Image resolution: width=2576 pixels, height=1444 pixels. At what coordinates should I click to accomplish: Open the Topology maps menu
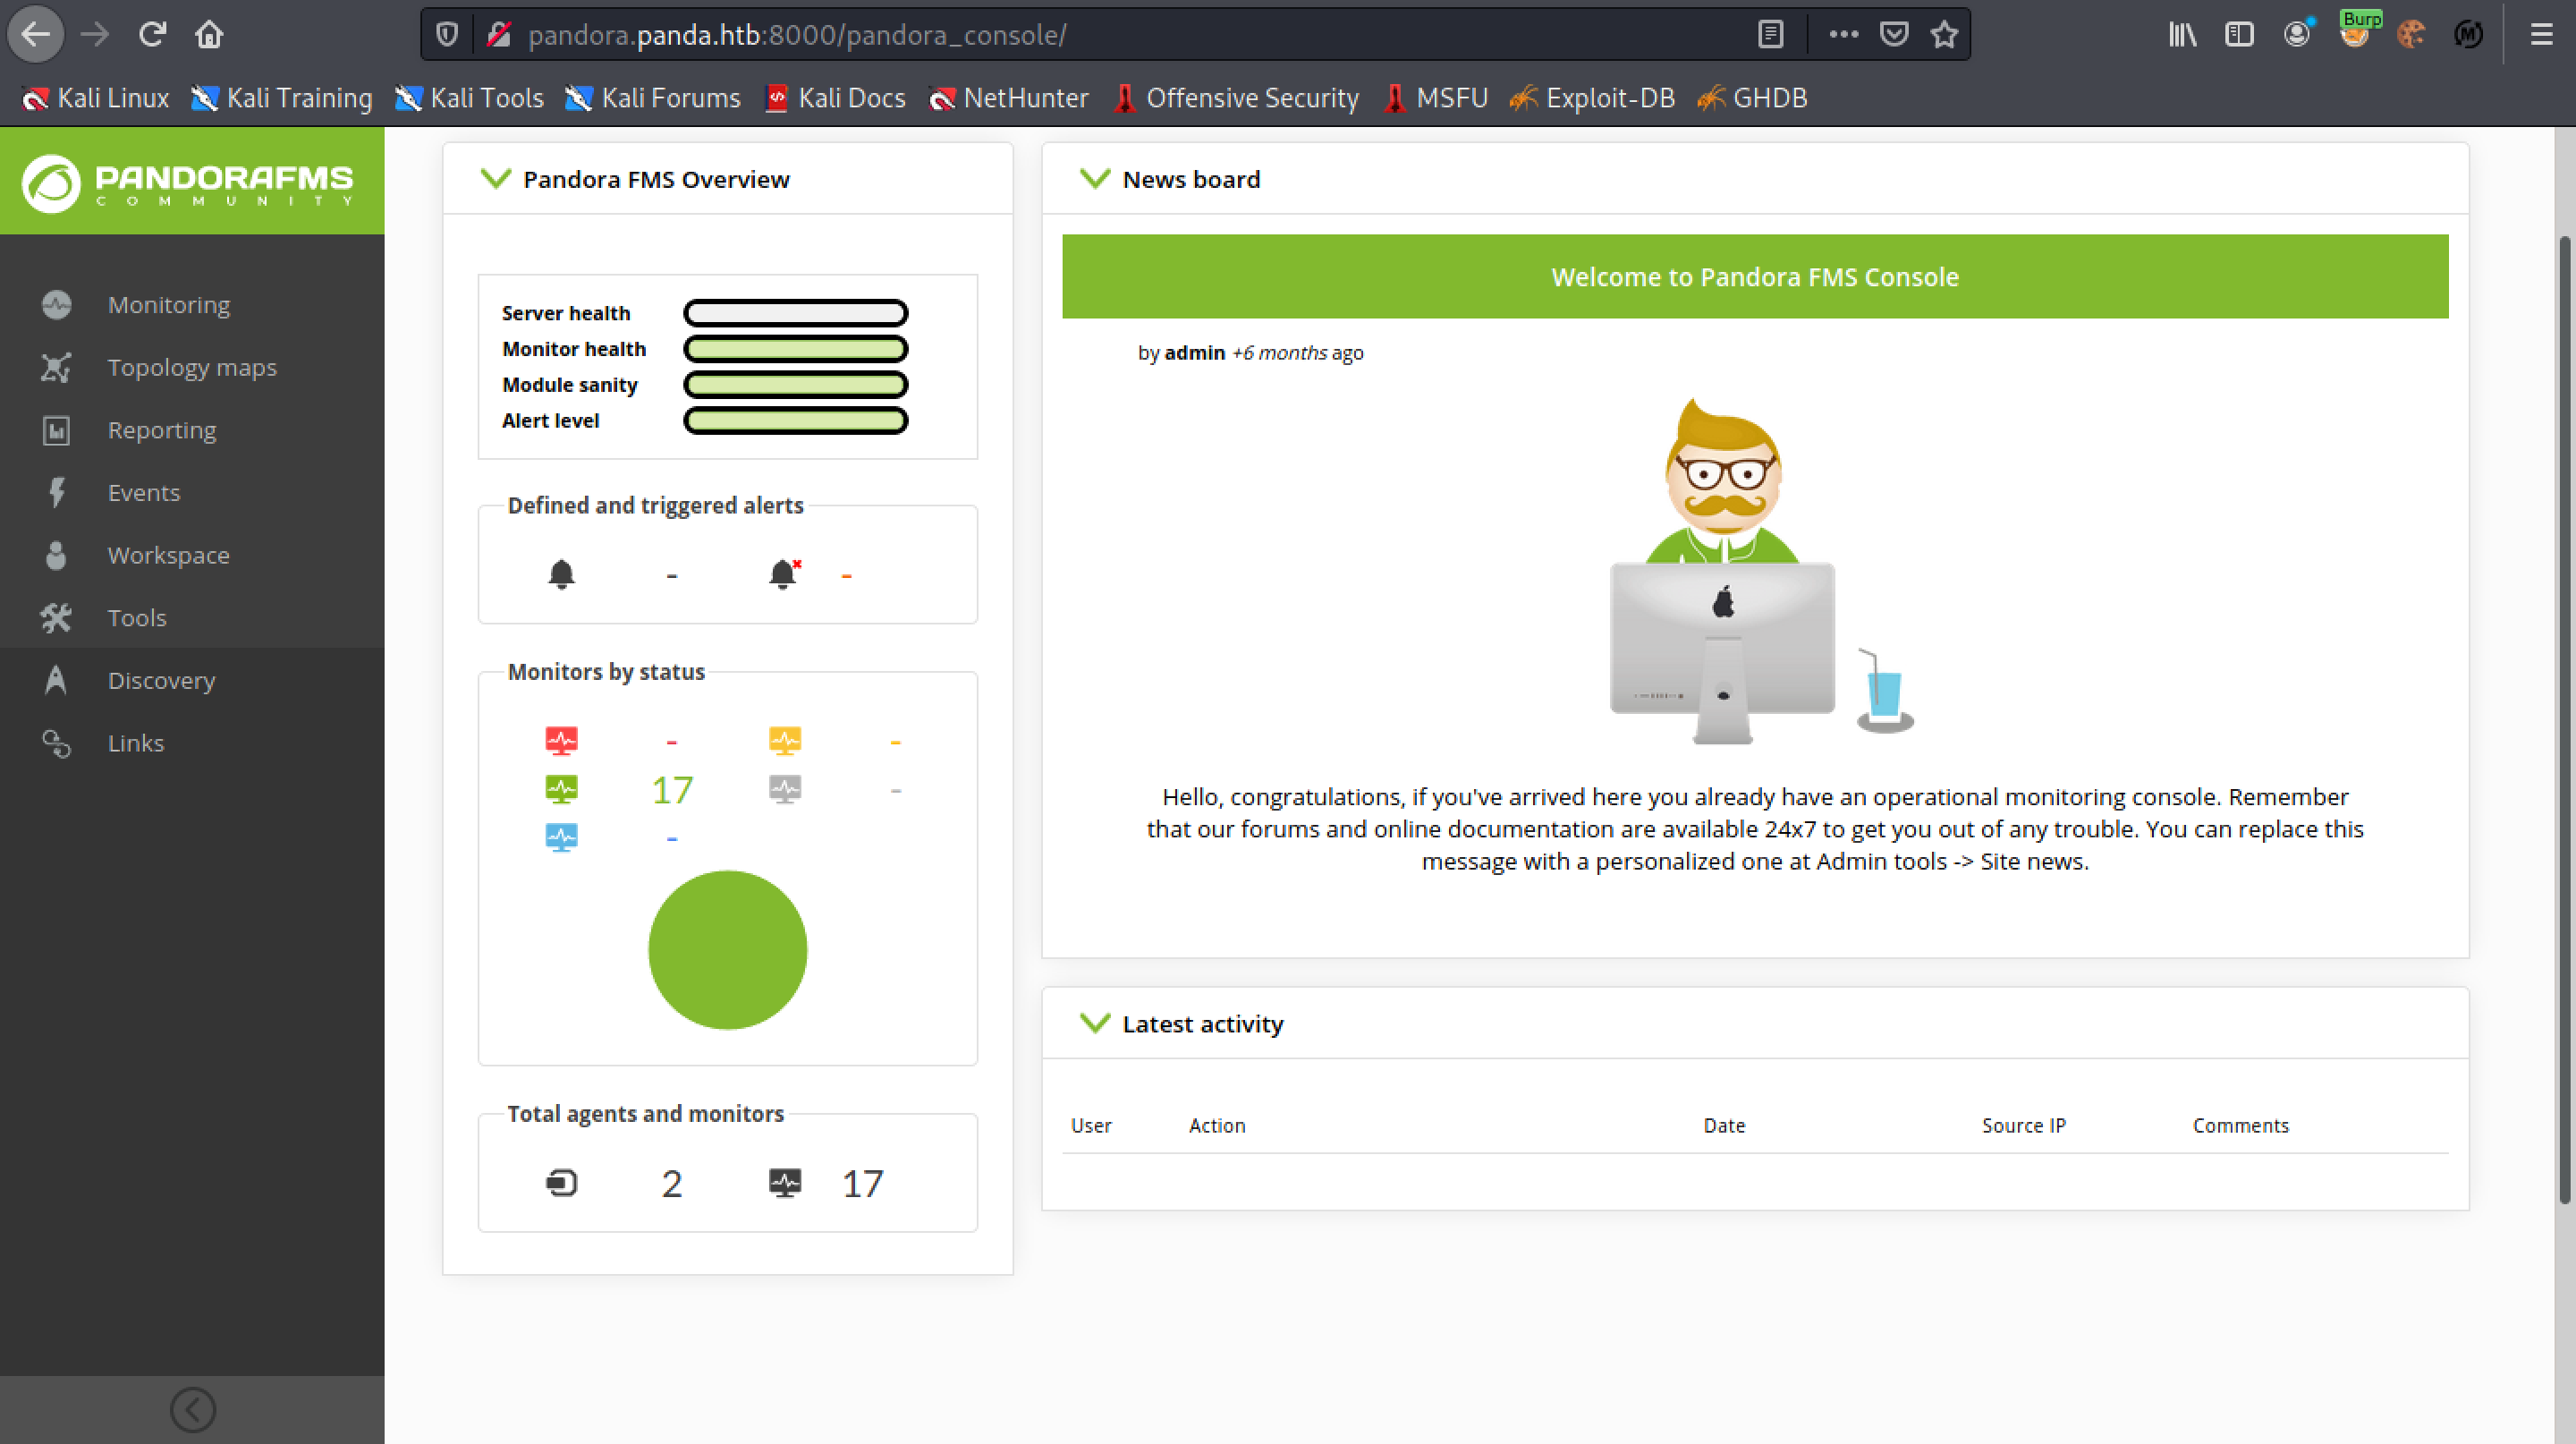click(192, 368)
